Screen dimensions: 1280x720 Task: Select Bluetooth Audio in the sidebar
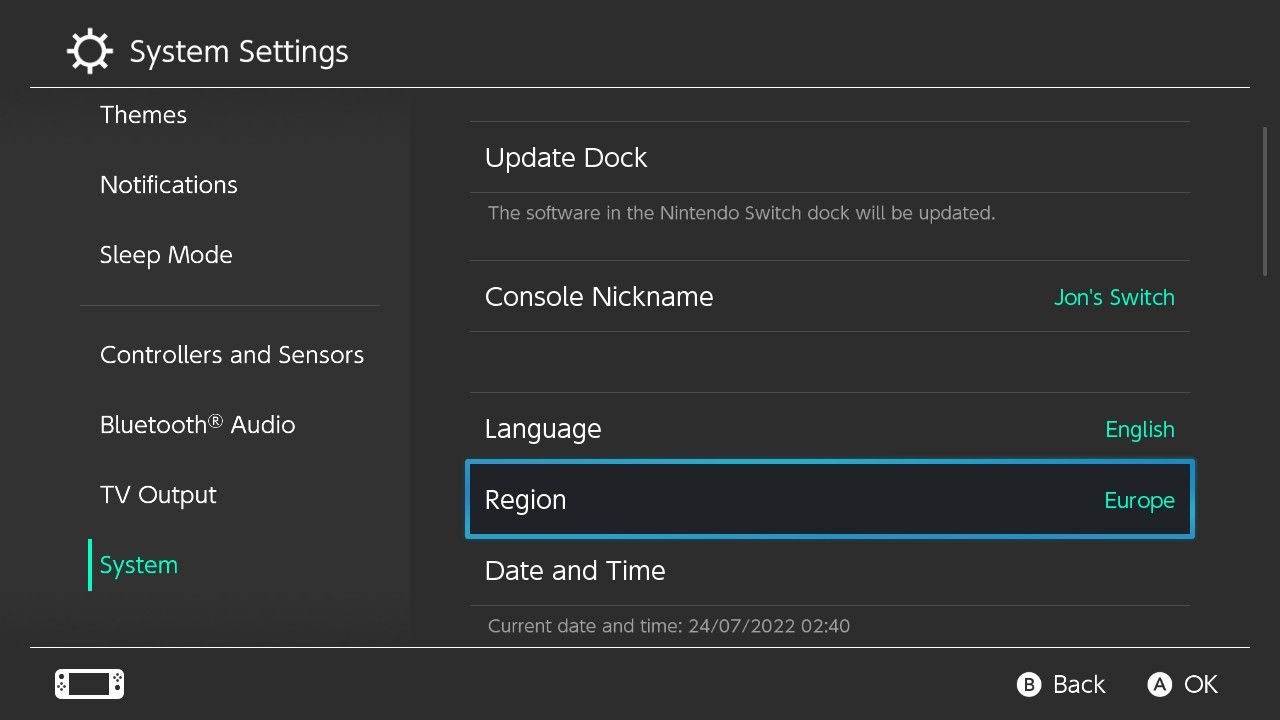click(x=198, y=425)
